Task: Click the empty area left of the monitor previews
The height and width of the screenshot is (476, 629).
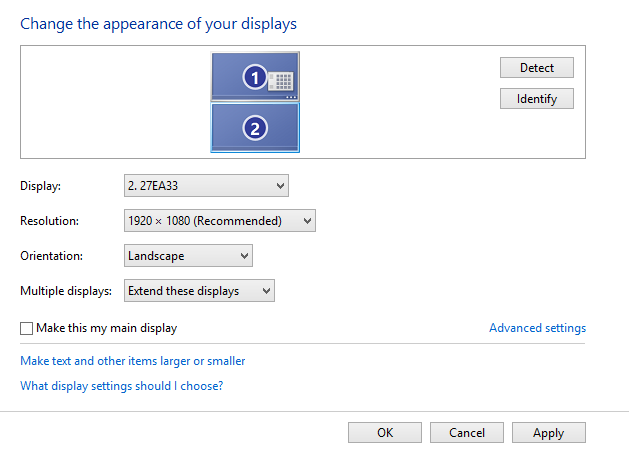Action: tap(110, 101)
